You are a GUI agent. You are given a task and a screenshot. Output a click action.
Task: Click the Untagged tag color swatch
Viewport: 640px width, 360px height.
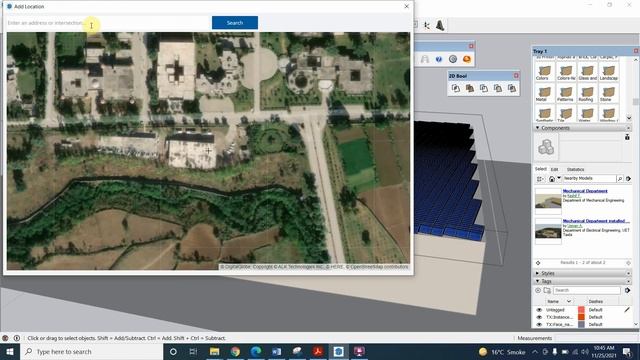click(581, 310)
